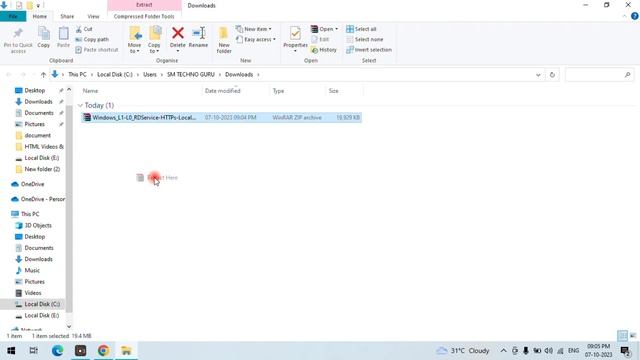Open the notification center icon
The width and height of the screenshot is (640, 360).
[x=624, y=351]
